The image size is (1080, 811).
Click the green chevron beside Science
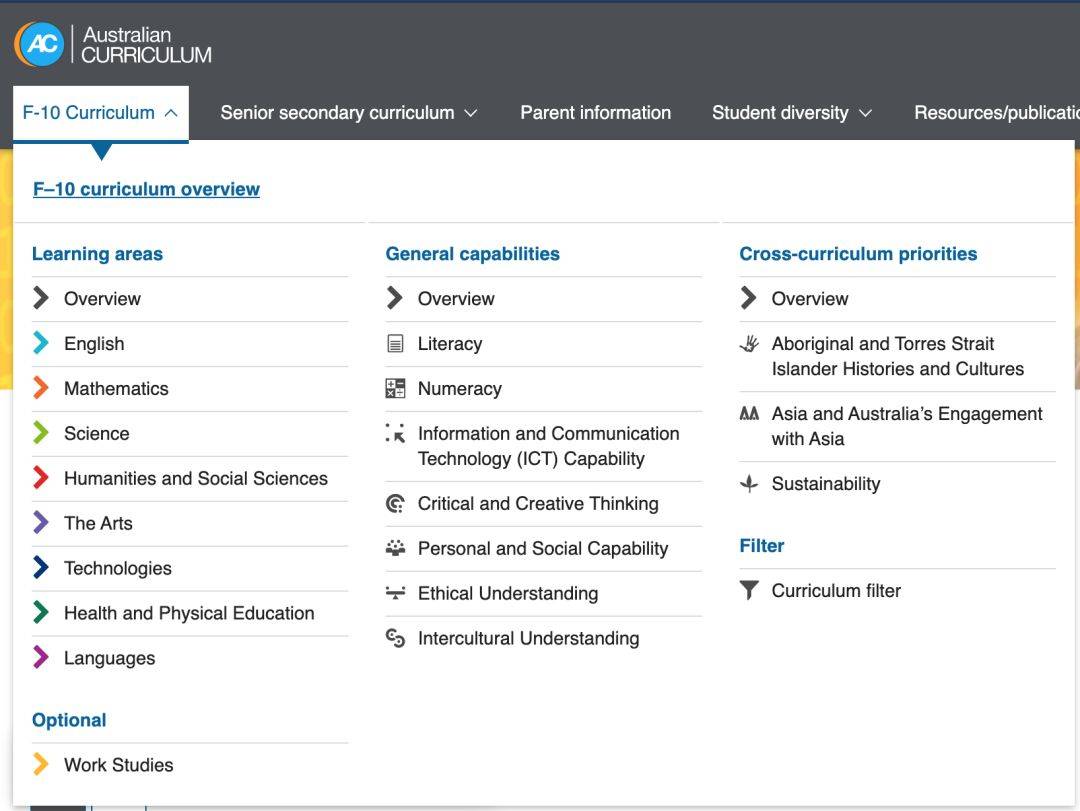point(41,433)
